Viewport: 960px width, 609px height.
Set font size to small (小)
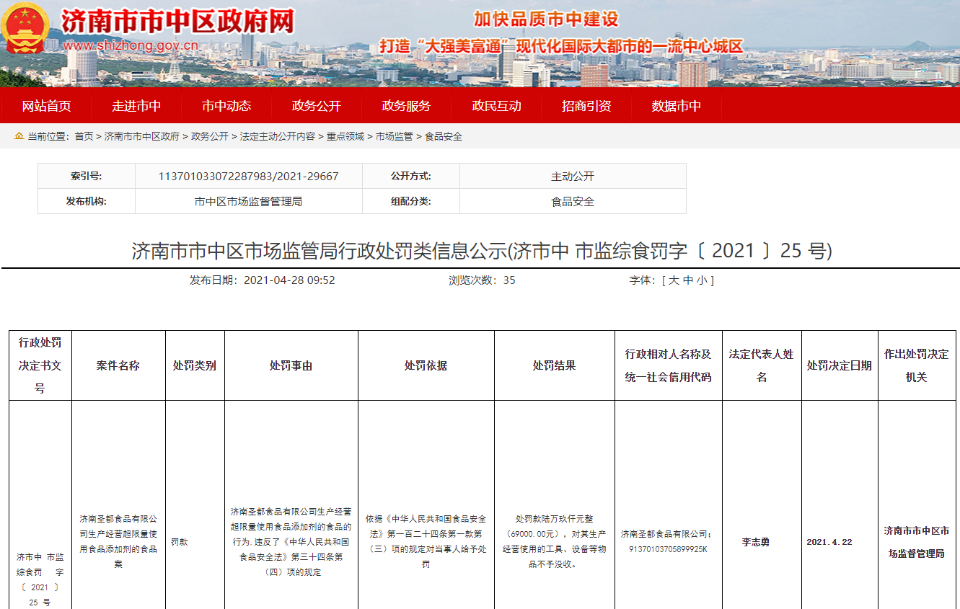703,280
